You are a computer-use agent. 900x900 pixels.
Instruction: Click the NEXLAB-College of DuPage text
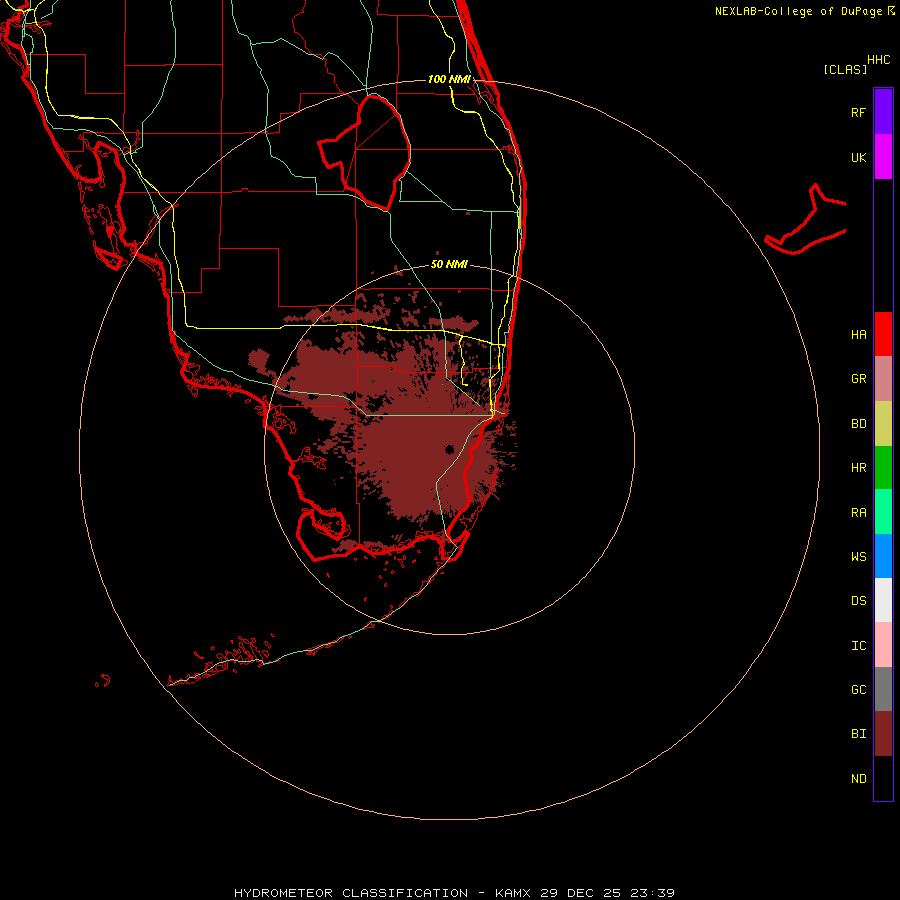click(798, 11)
